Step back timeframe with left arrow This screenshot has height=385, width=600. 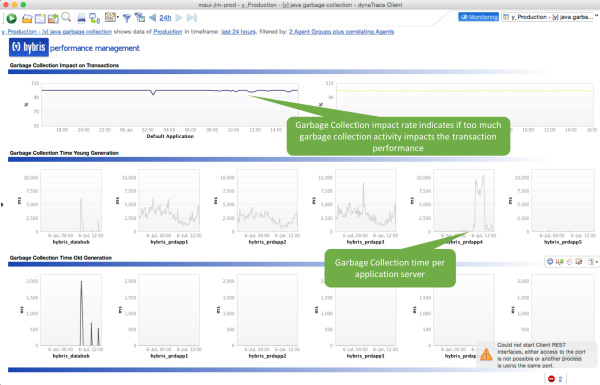153,18
